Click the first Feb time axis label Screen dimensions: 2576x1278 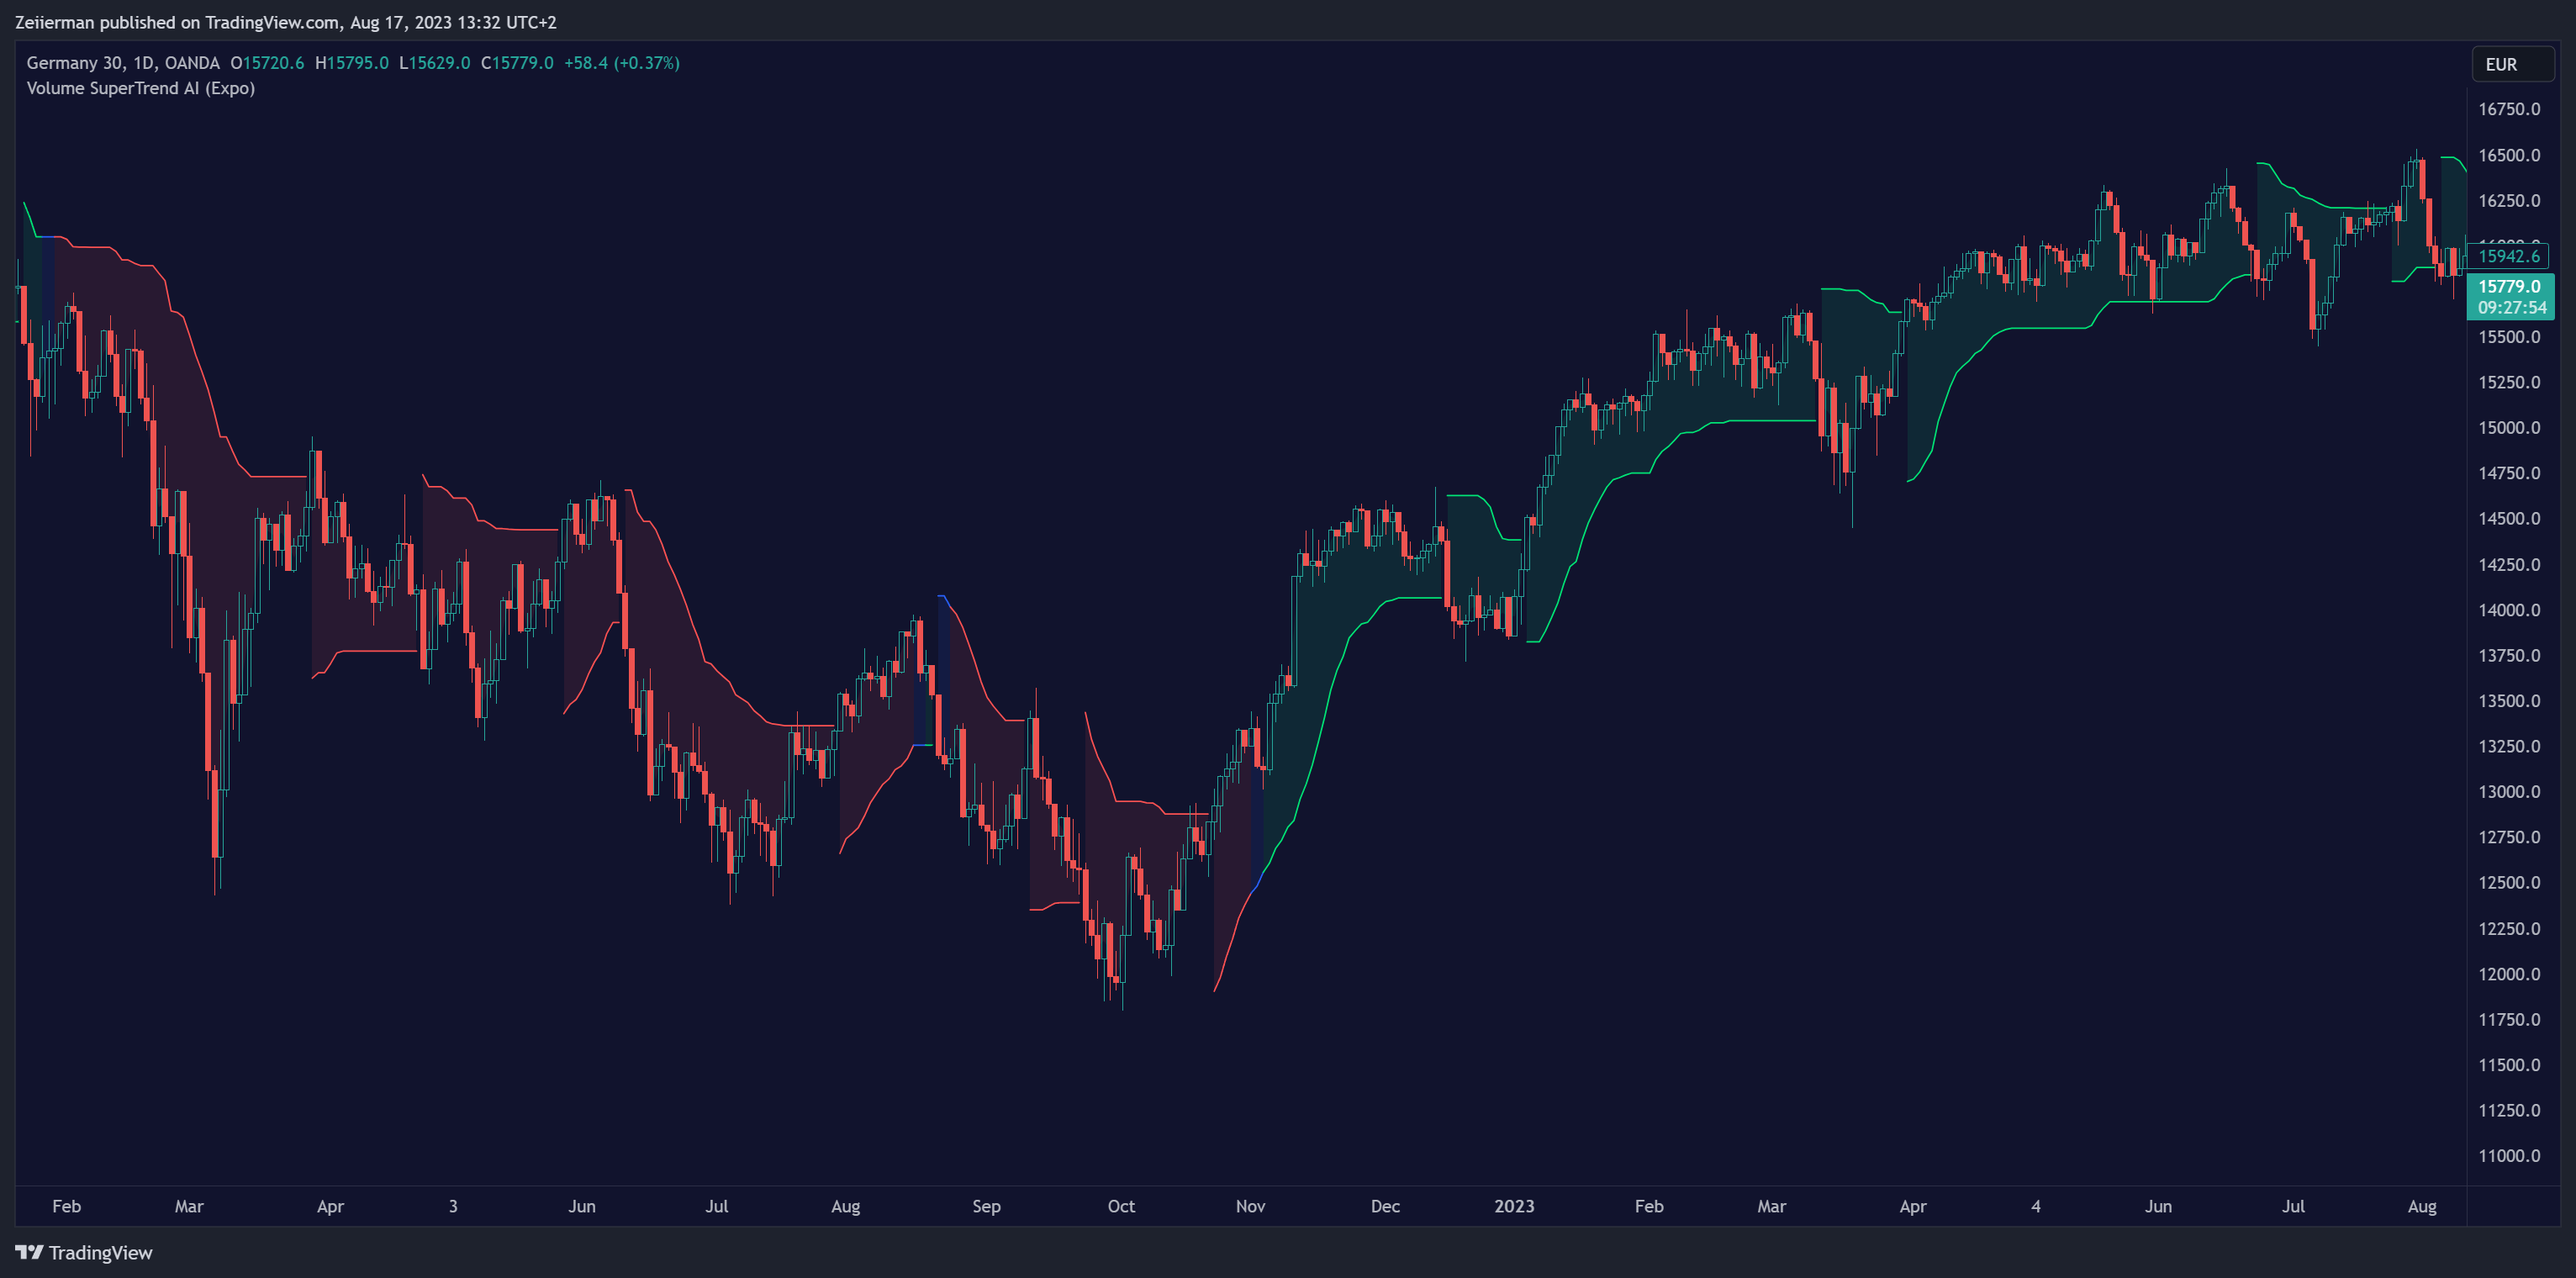[67, 1206]
